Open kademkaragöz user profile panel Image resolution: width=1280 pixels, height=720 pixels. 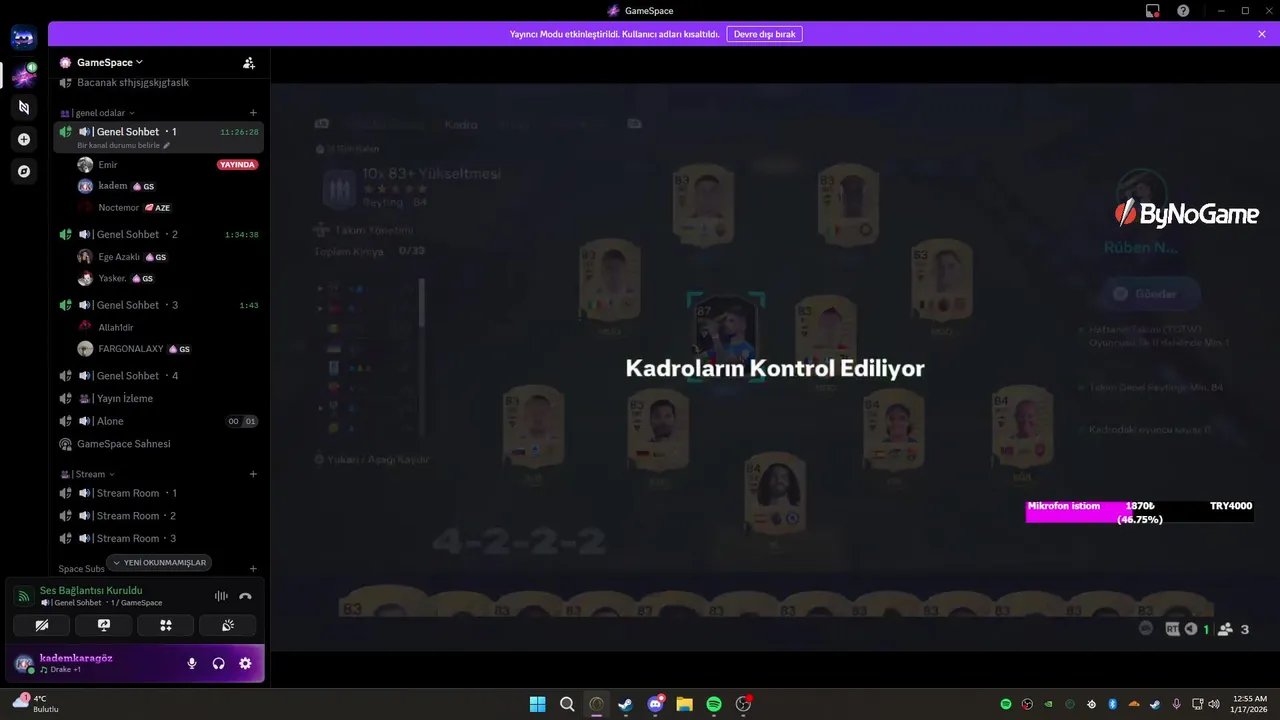(x=75, y=663)
